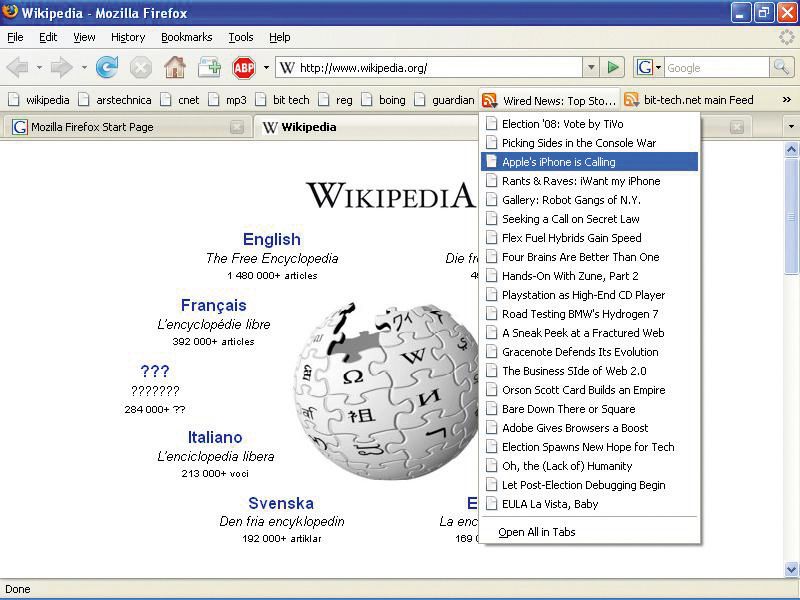Open the back history dropdown arrow
The height and width of the screenshot is (600, 800).
click(x=39, y=67)
